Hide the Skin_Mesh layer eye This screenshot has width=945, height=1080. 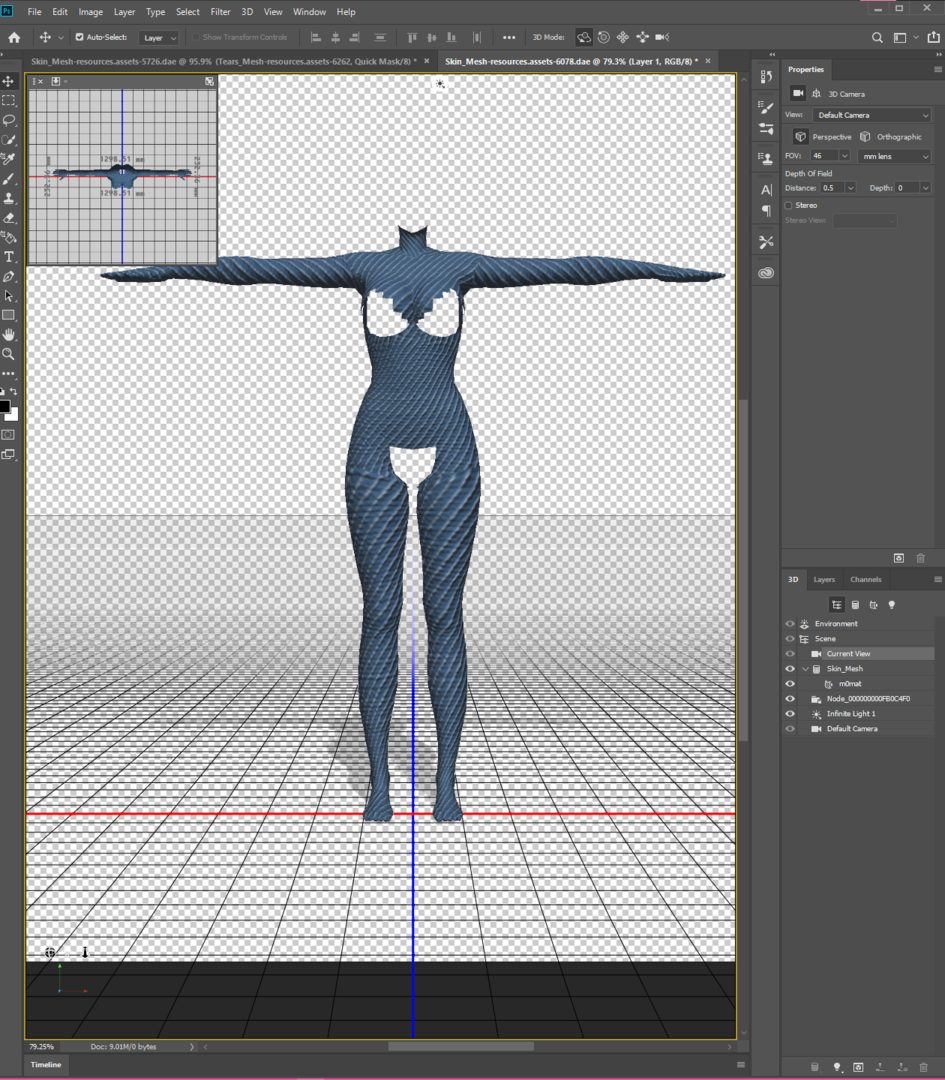[790, 669]
